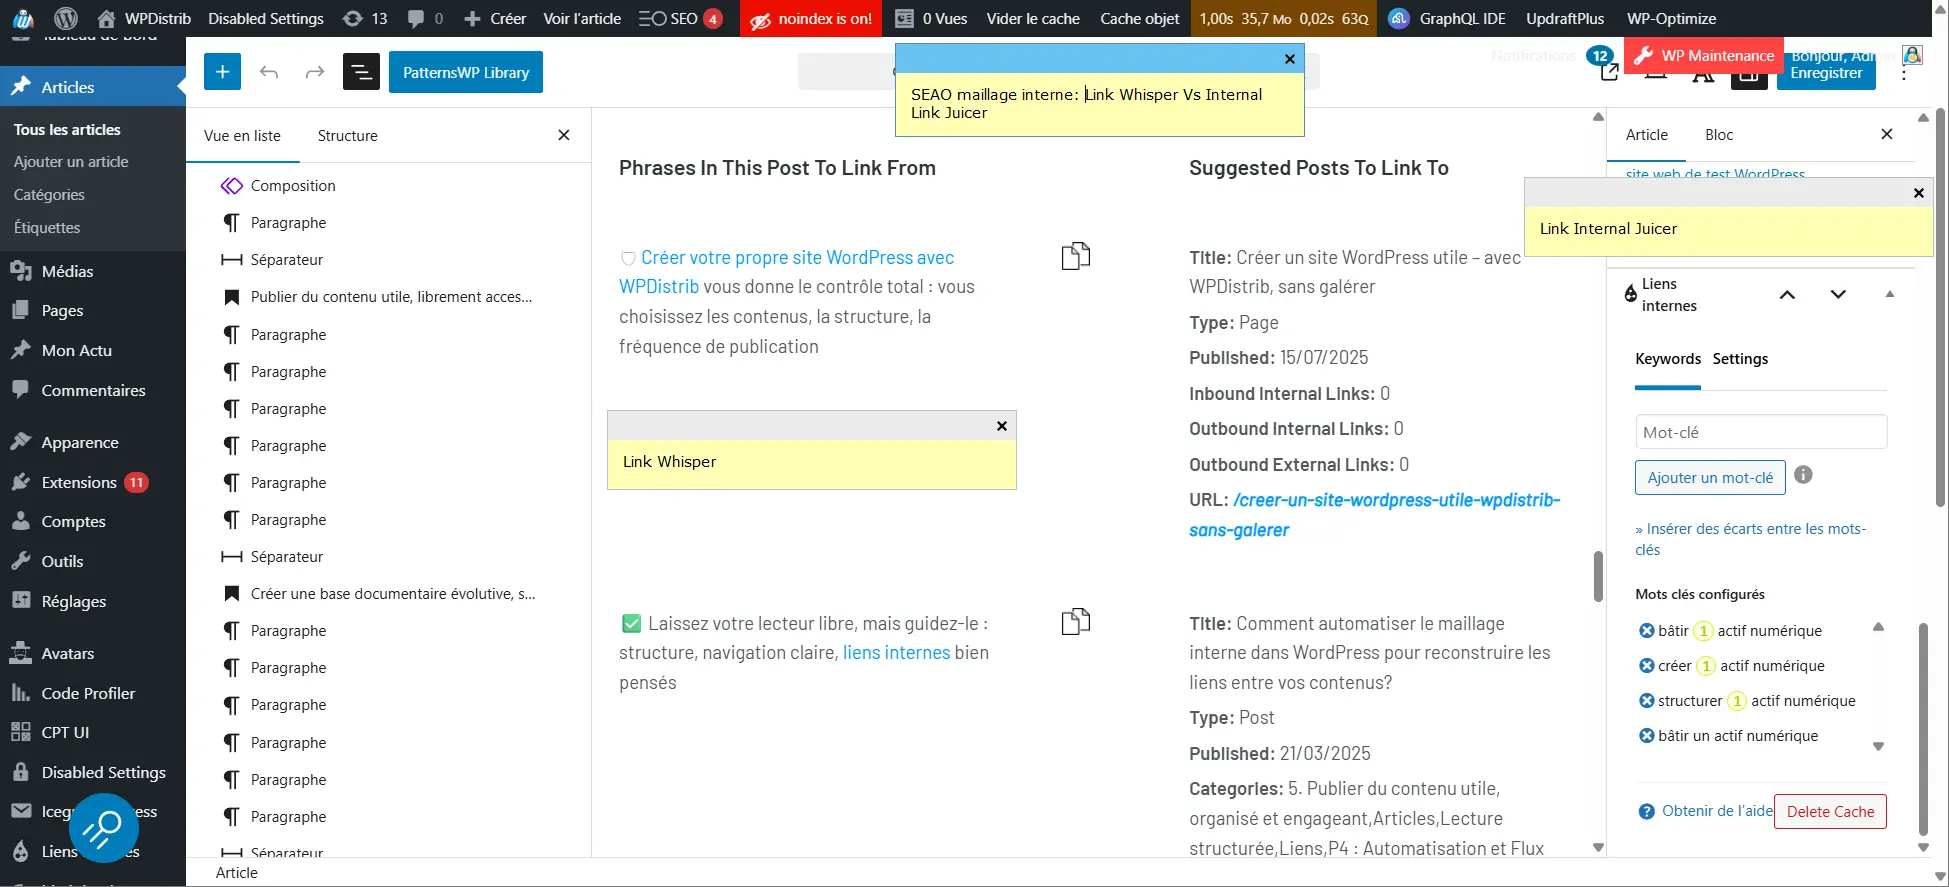Move Liens internes panel down with chevron
Screen dimensions: 1949x887
[x=1838, y=295]
